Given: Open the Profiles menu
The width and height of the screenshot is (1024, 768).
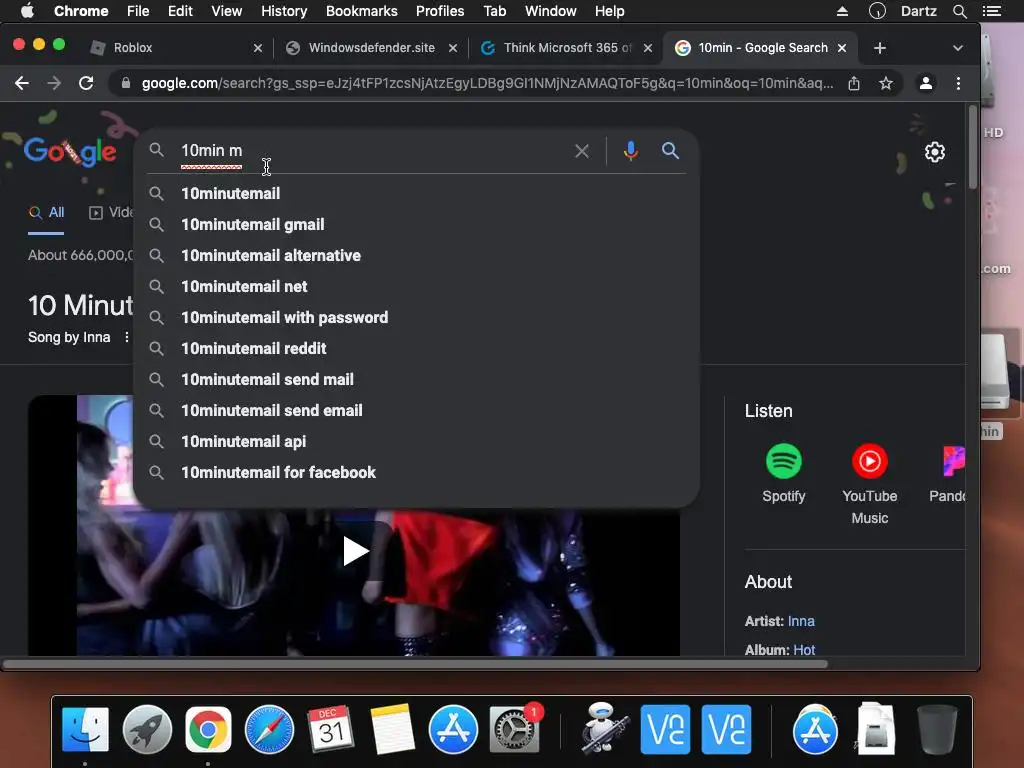Looking at the screenshot, I should pos(440,11).
